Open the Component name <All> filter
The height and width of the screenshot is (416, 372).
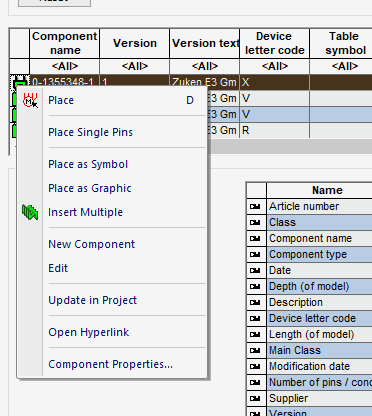tap(65, 66)
